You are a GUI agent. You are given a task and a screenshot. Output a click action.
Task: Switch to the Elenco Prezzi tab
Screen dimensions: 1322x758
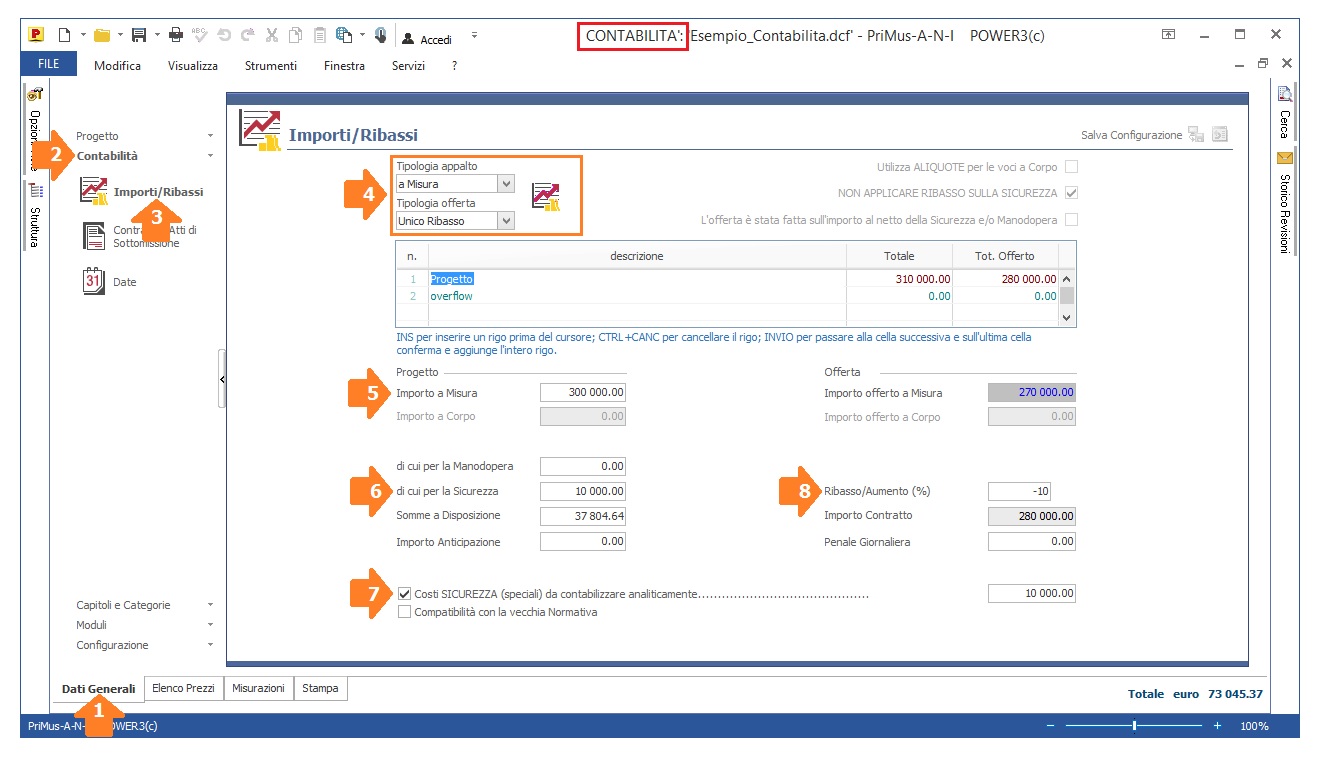pyautogui.click(x=183, y=688)
